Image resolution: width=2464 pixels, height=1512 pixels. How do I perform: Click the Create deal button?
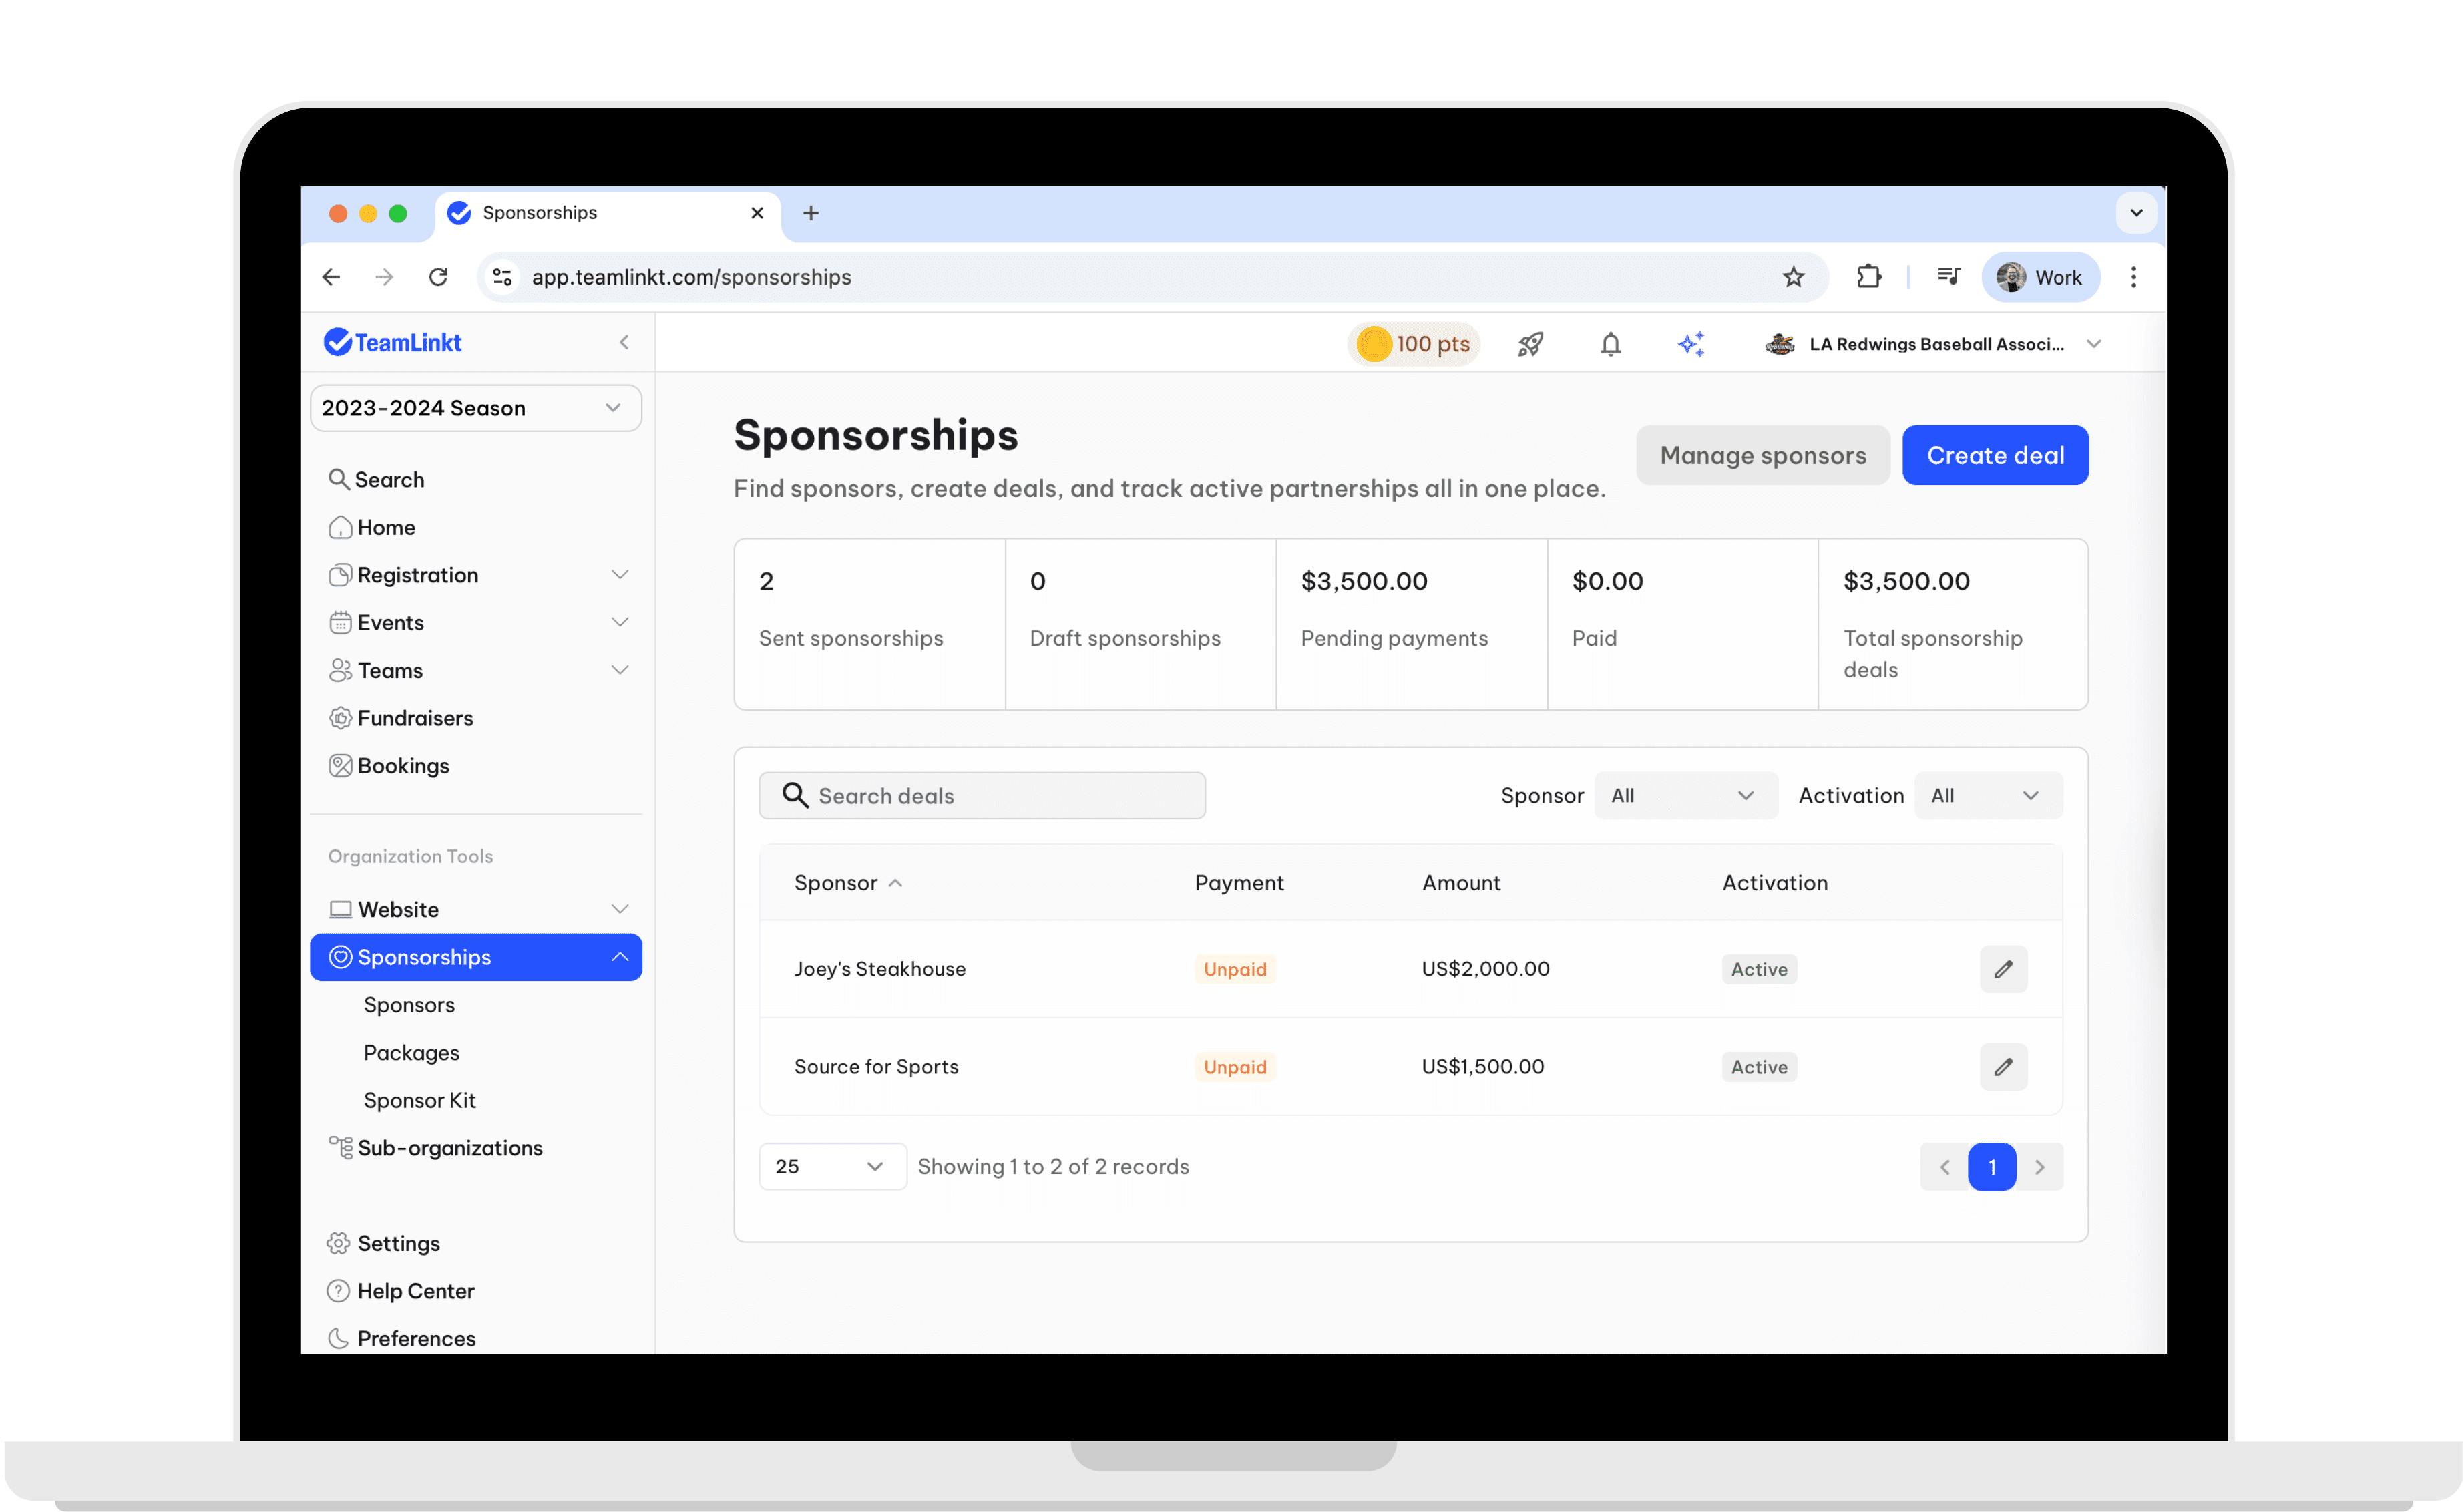tap(1994, 455)
